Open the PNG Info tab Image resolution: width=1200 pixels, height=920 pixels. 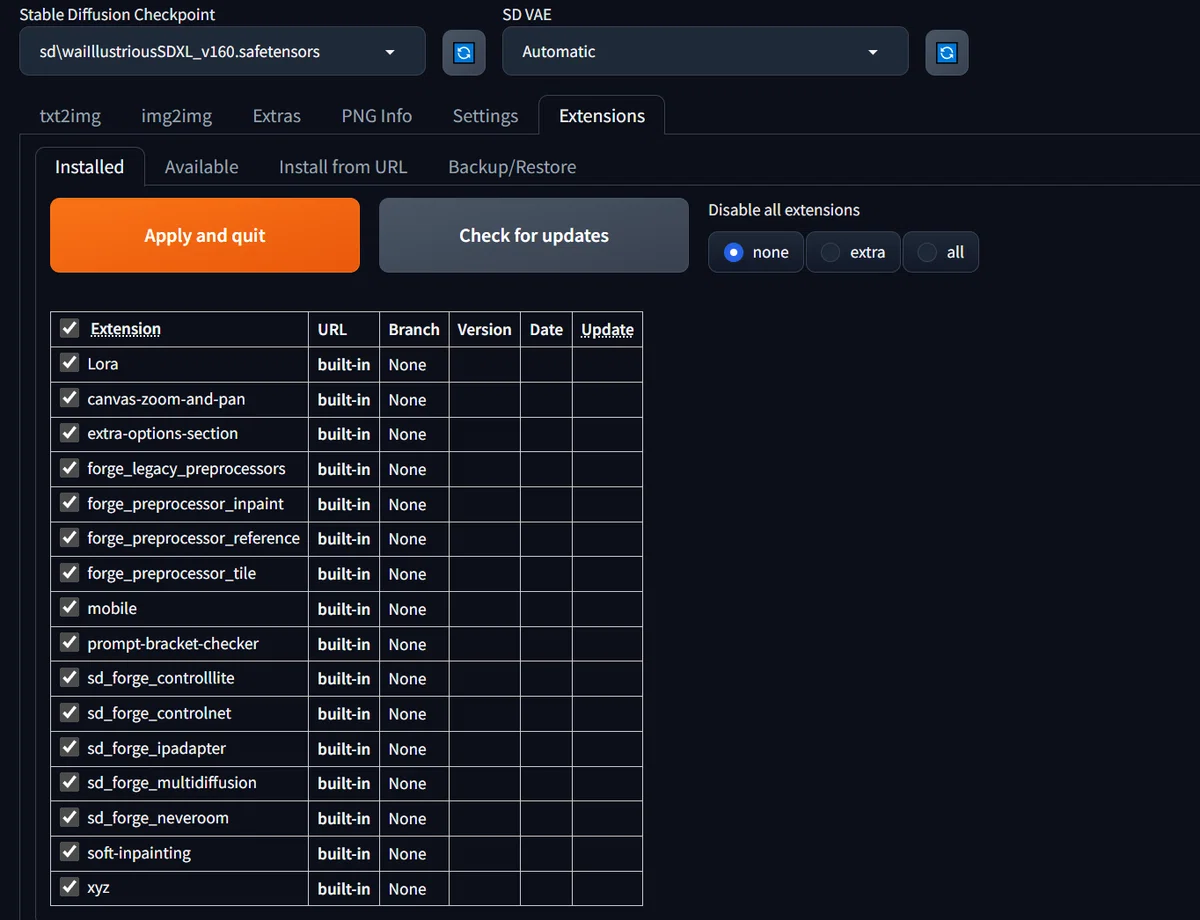(x=377, y=116)
